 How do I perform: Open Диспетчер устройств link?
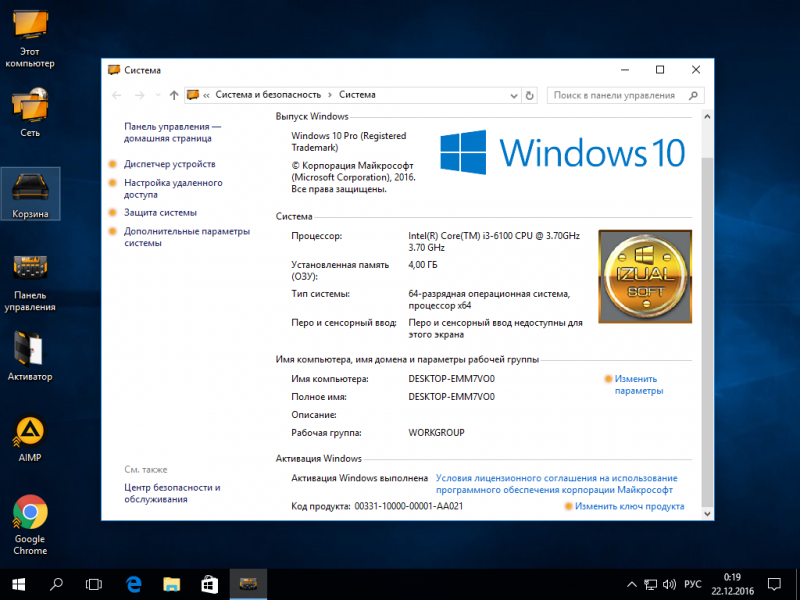[170, 164]
